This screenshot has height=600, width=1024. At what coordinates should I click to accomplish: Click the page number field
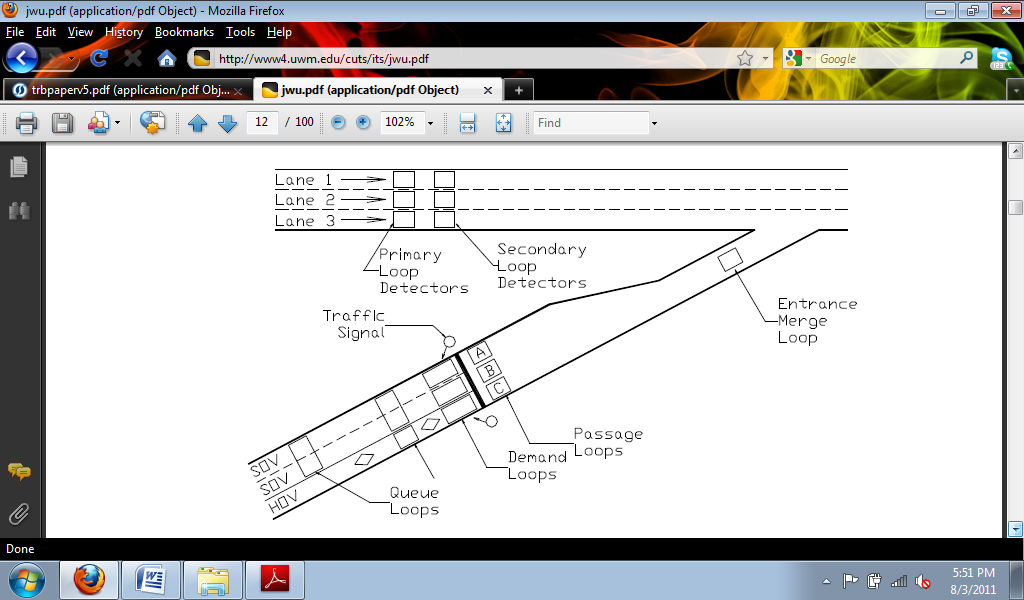pyautogui.click(x=262, y=122)
